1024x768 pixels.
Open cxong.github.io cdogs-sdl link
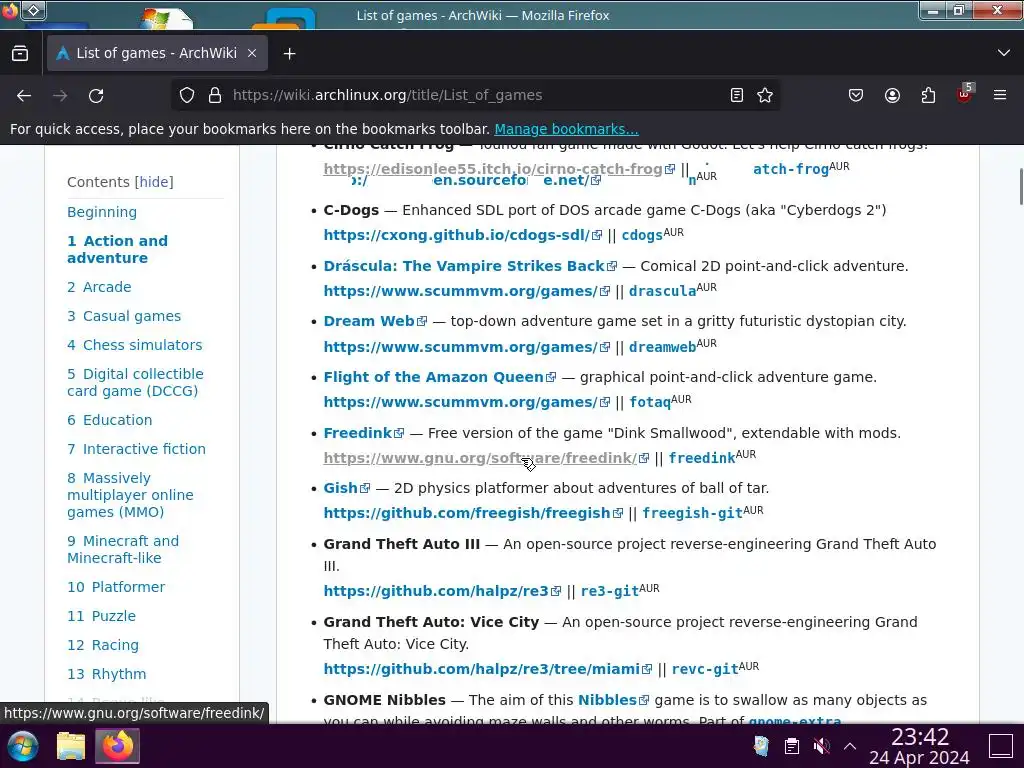coord(462,235)
